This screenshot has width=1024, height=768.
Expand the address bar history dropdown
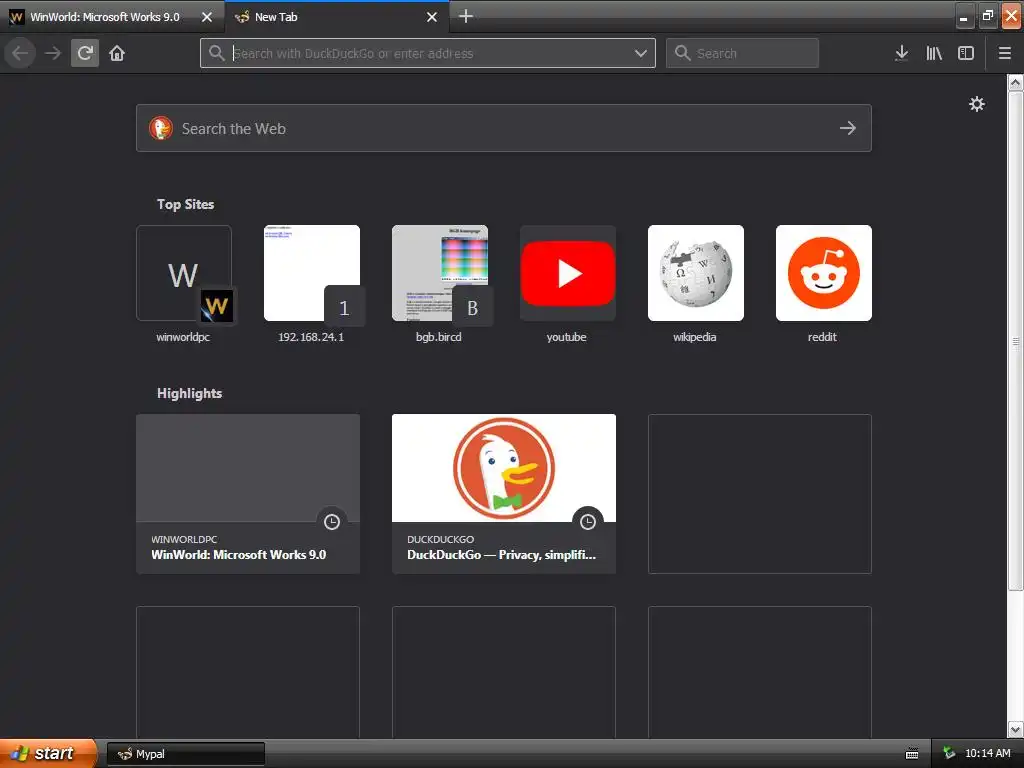tap(641, 53)
